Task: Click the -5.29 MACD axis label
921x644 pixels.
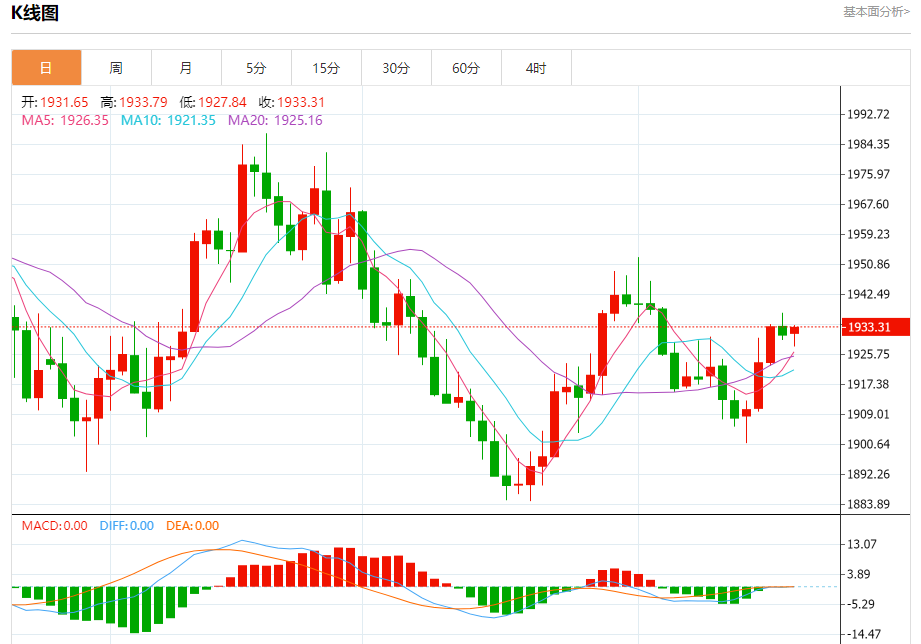Action: click(861, 604)
